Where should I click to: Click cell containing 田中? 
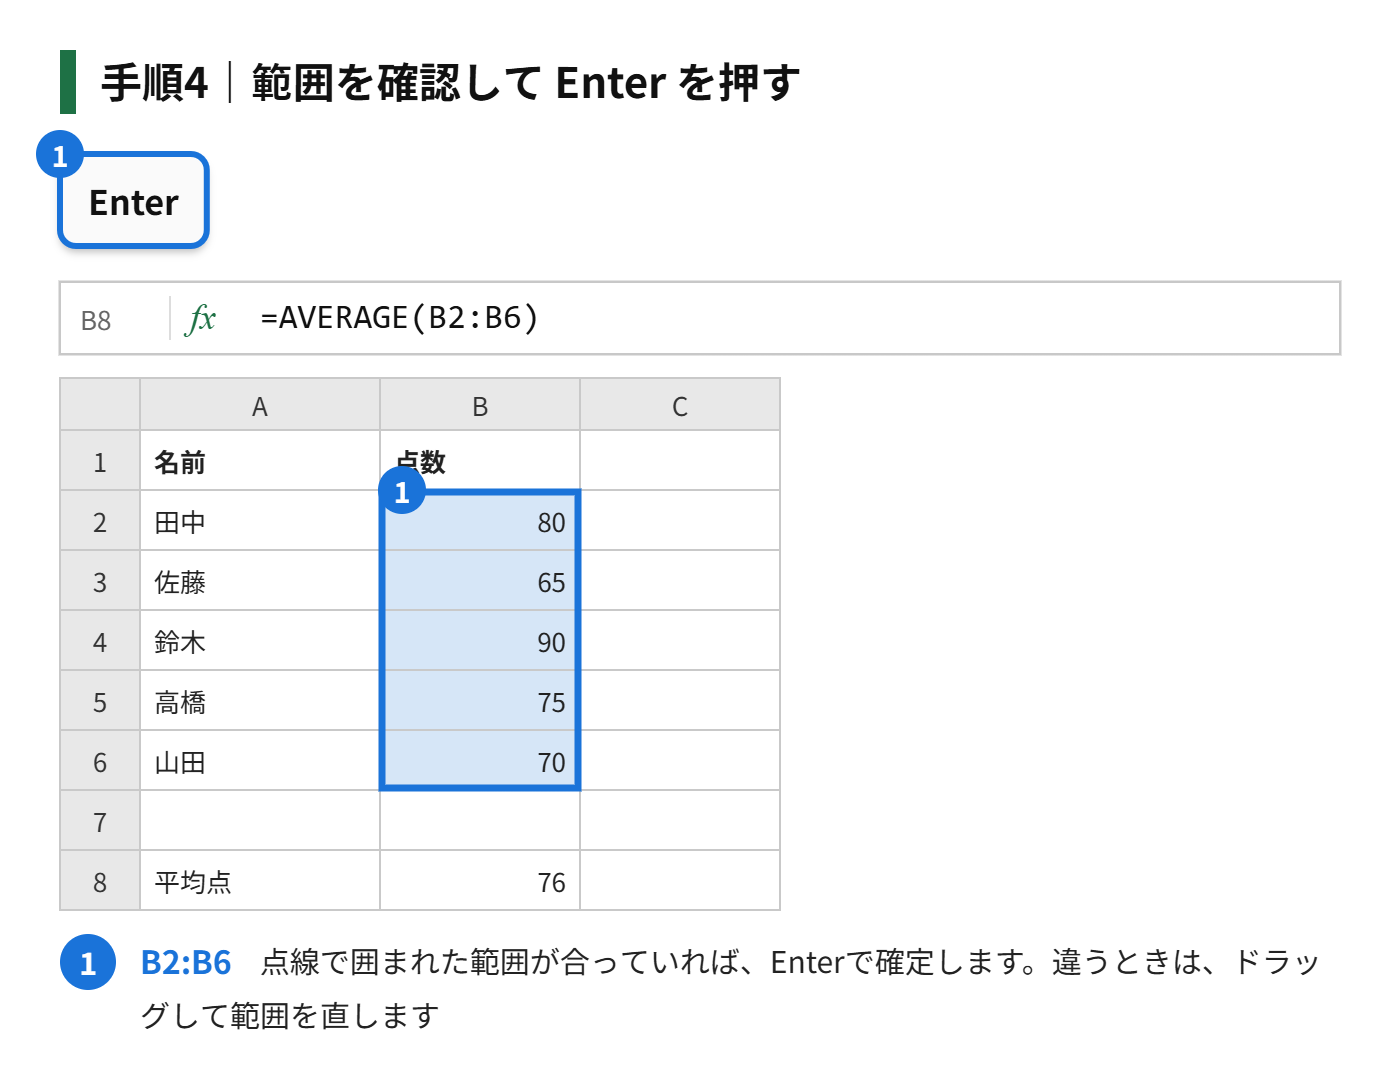(x=260, y=521)
